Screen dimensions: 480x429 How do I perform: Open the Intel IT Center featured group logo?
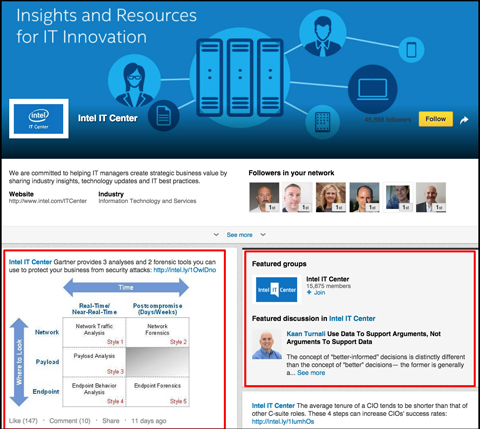(277, 290)
